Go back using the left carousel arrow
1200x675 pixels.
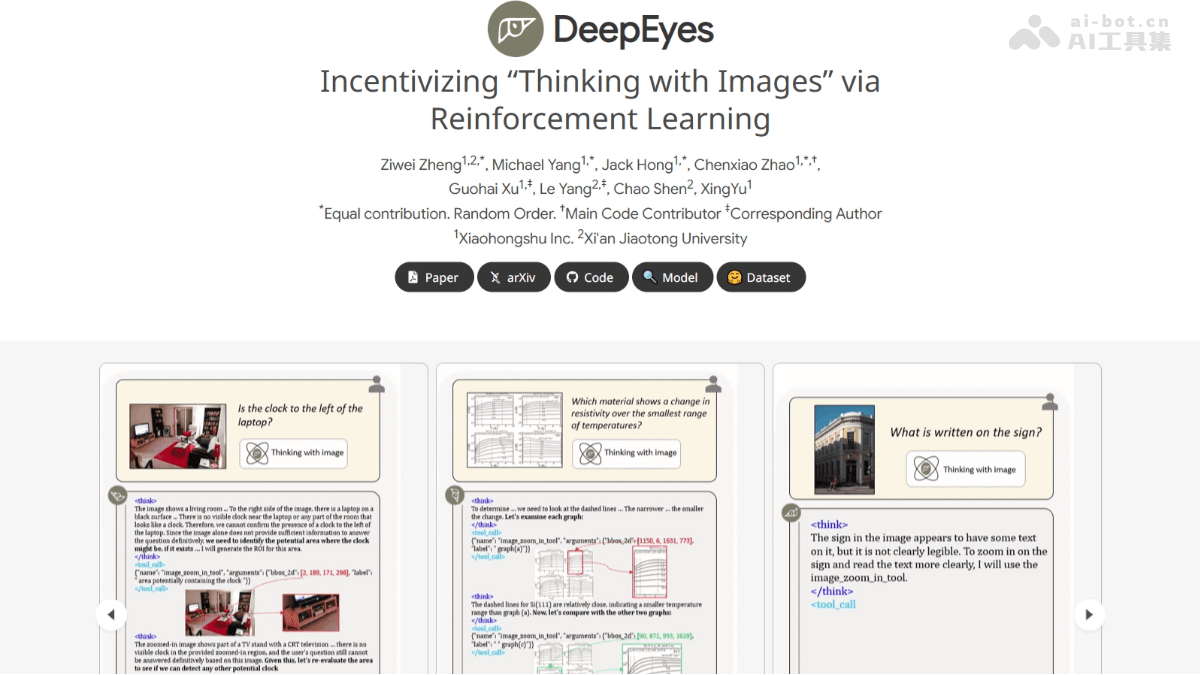pyautogui.click(x=111, y=615)
